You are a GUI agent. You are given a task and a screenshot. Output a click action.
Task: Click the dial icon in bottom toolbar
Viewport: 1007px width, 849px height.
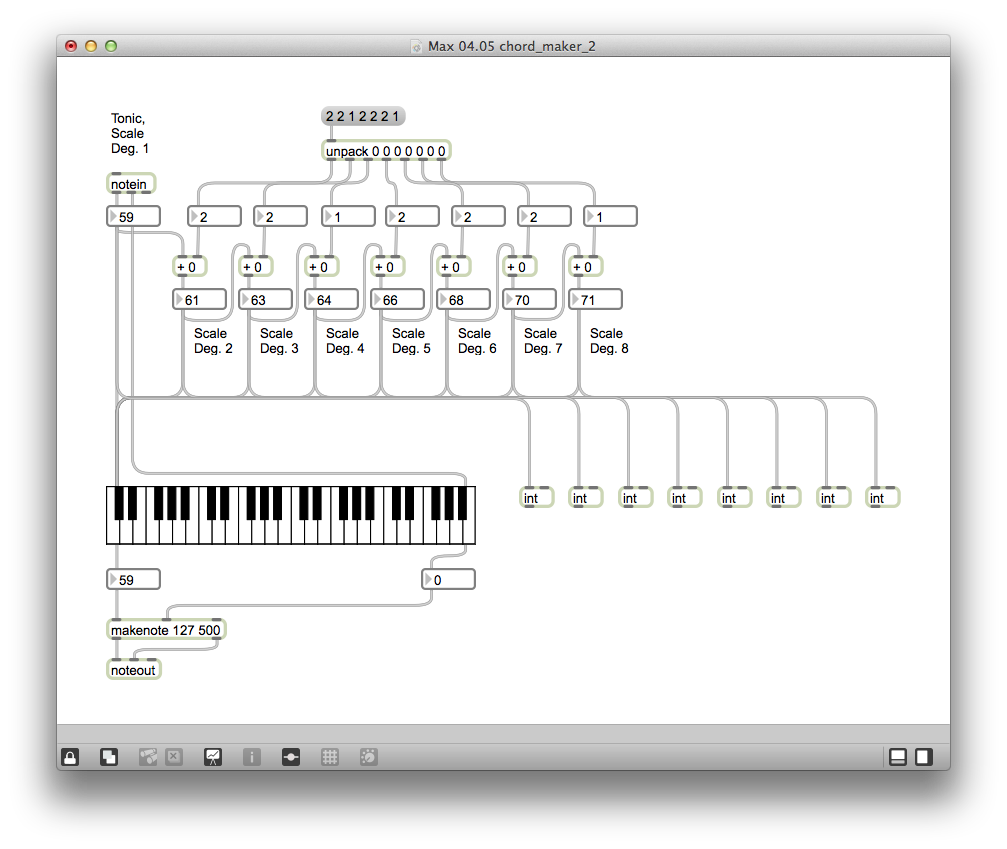coord(369,757)
